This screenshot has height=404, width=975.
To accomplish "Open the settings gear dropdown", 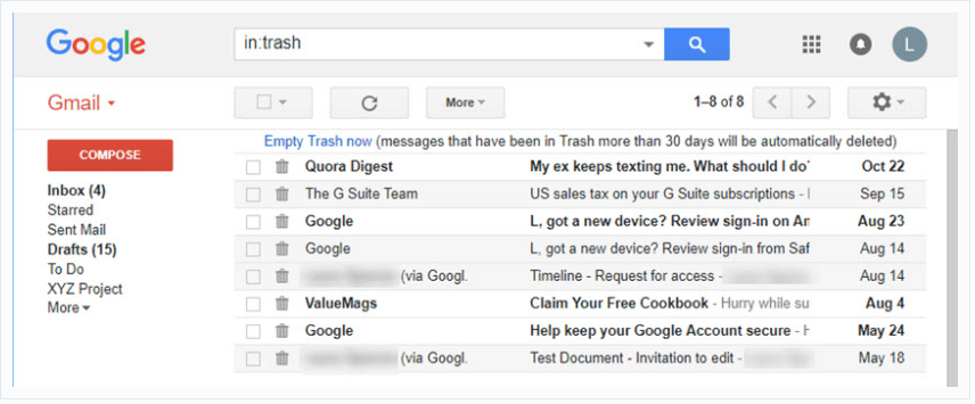I will pyautogui.click(x=887, y=103).
